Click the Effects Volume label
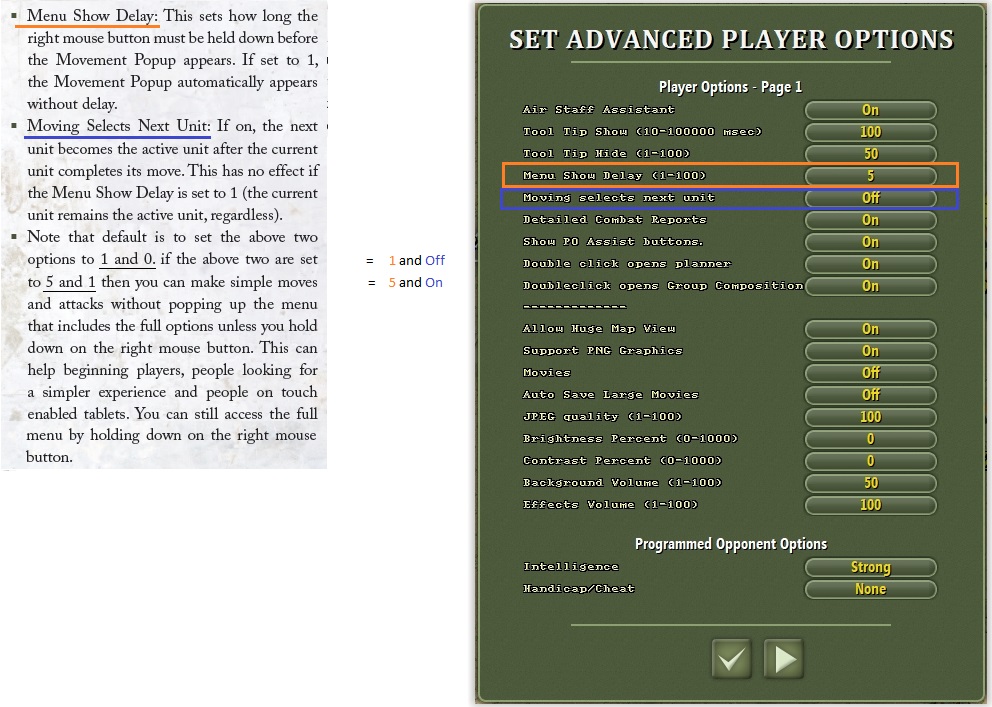The width and height of the screenshot is (992, 707). click(x=610, y=505)
